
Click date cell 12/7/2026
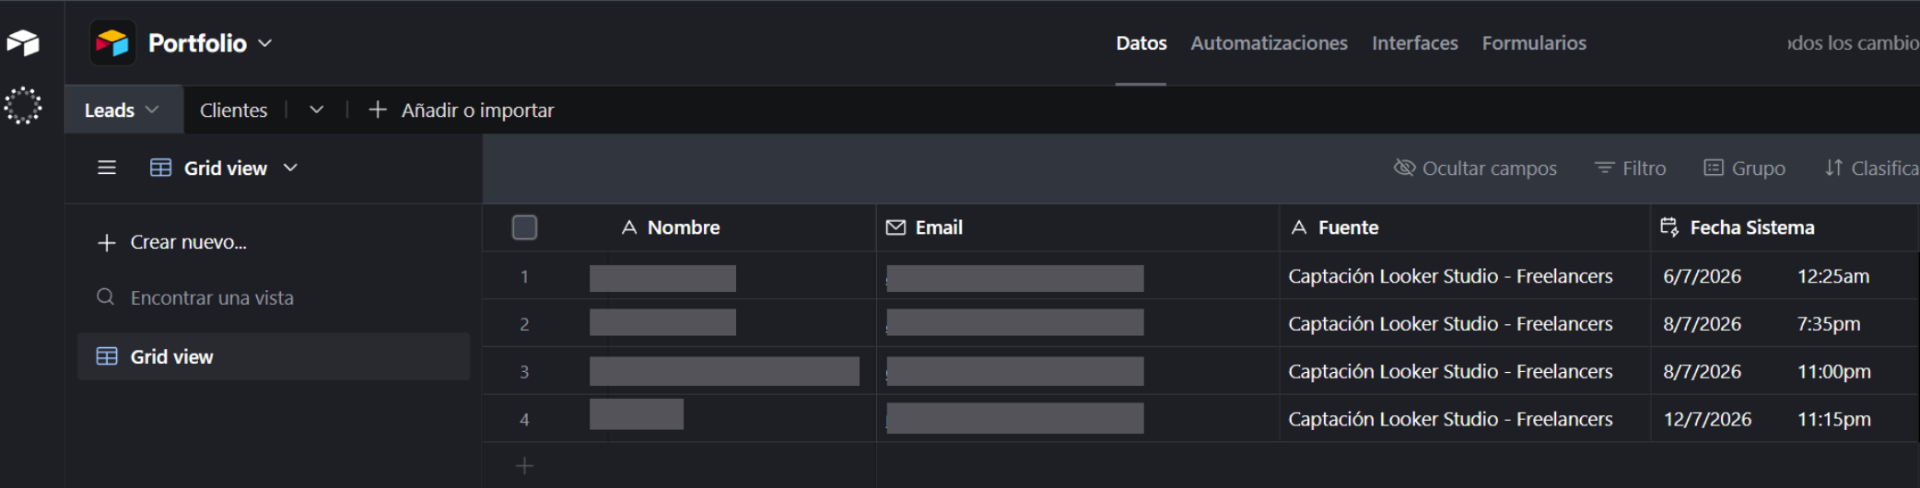1707,419
